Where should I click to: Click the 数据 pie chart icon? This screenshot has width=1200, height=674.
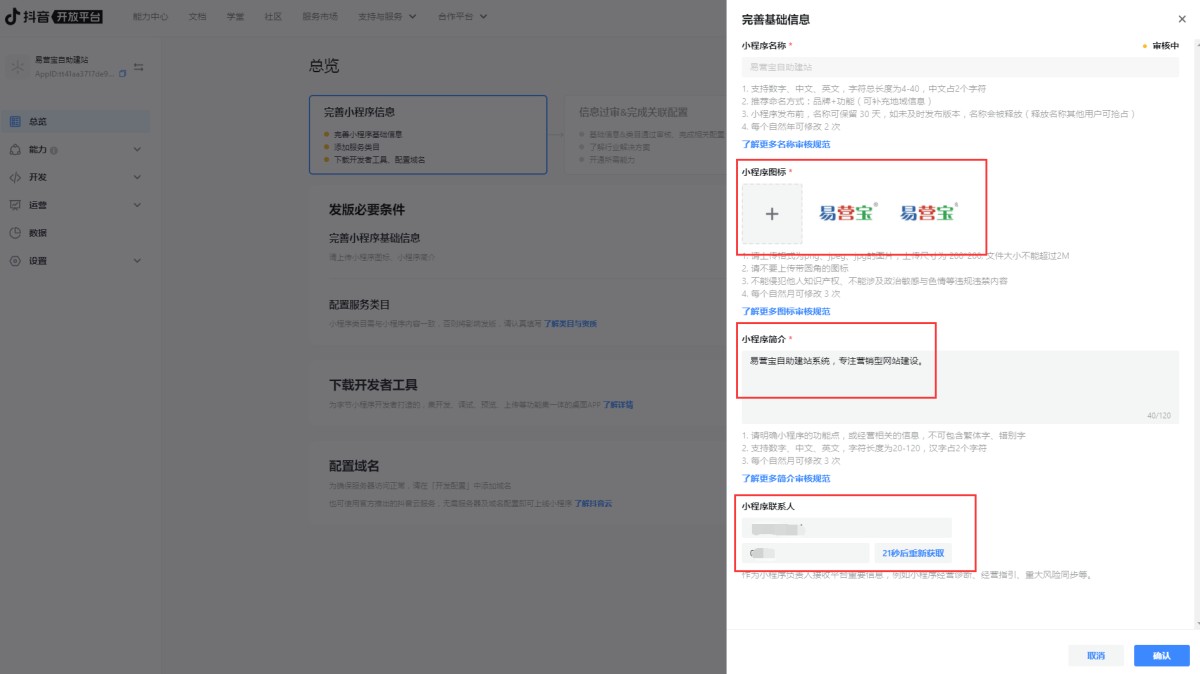(x=15, y=233)
